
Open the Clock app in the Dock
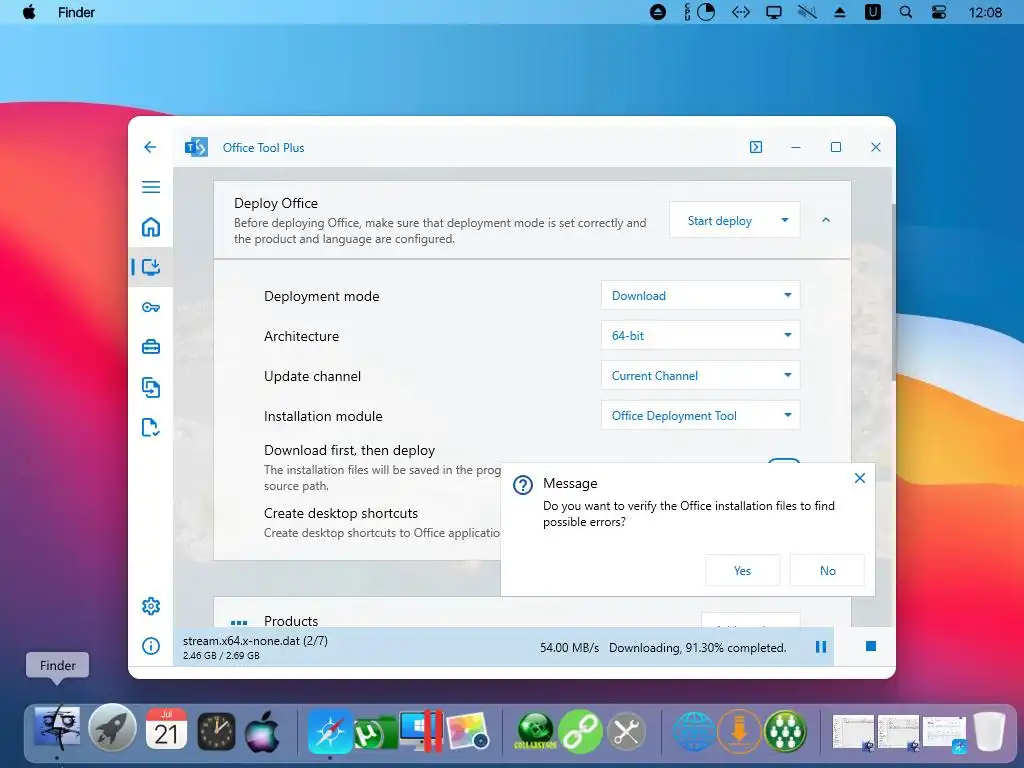click(216, 731)
